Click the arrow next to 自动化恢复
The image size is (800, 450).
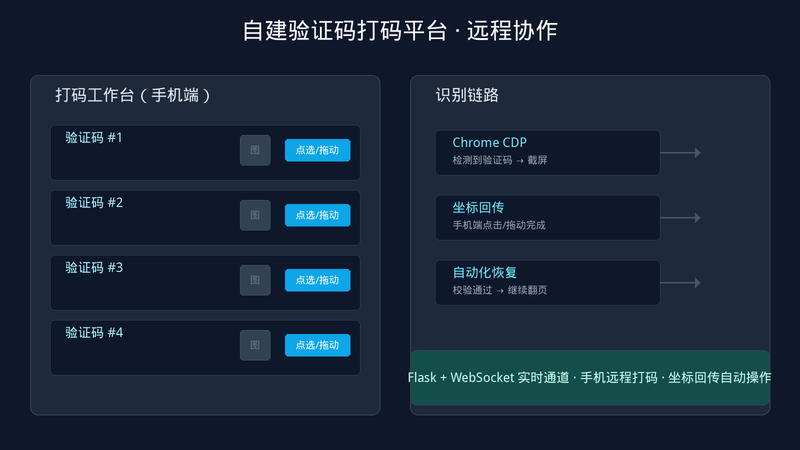[x=681, y=283]
